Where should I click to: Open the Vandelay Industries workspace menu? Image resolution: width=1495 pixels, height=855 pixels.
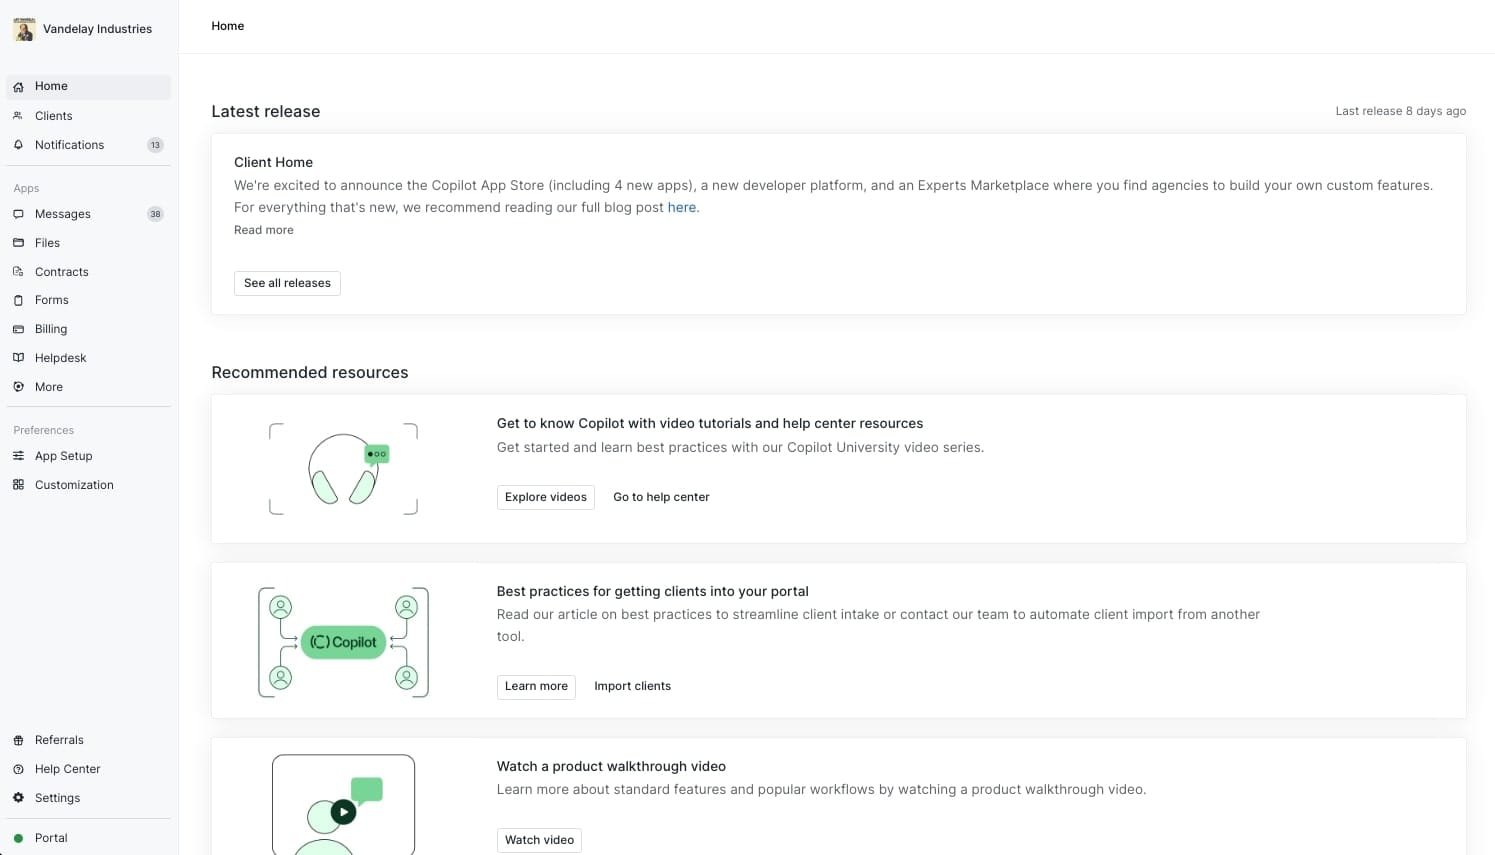coord(84,29)
